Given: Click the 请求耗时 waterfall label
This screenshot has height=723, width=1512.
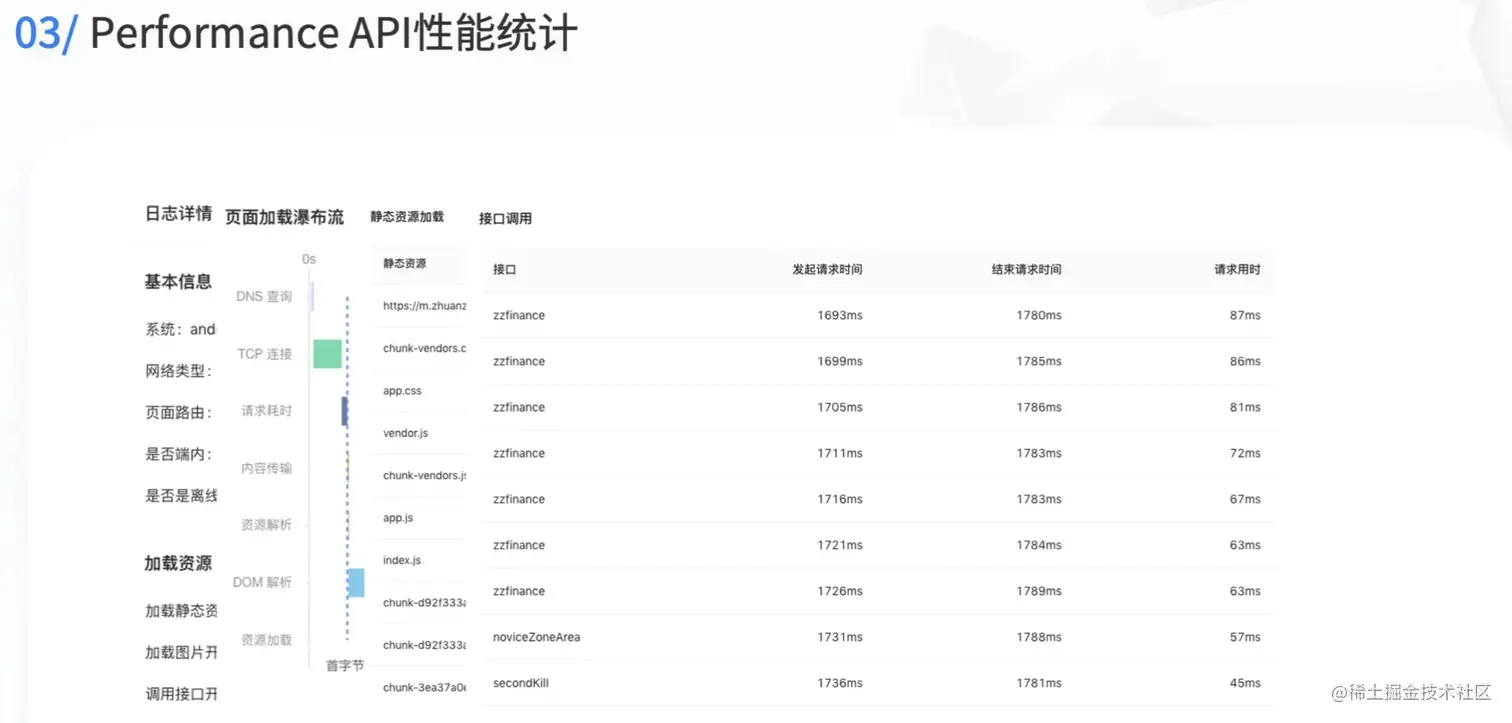Looking at the screenshot, I should [x=267, y=411].
